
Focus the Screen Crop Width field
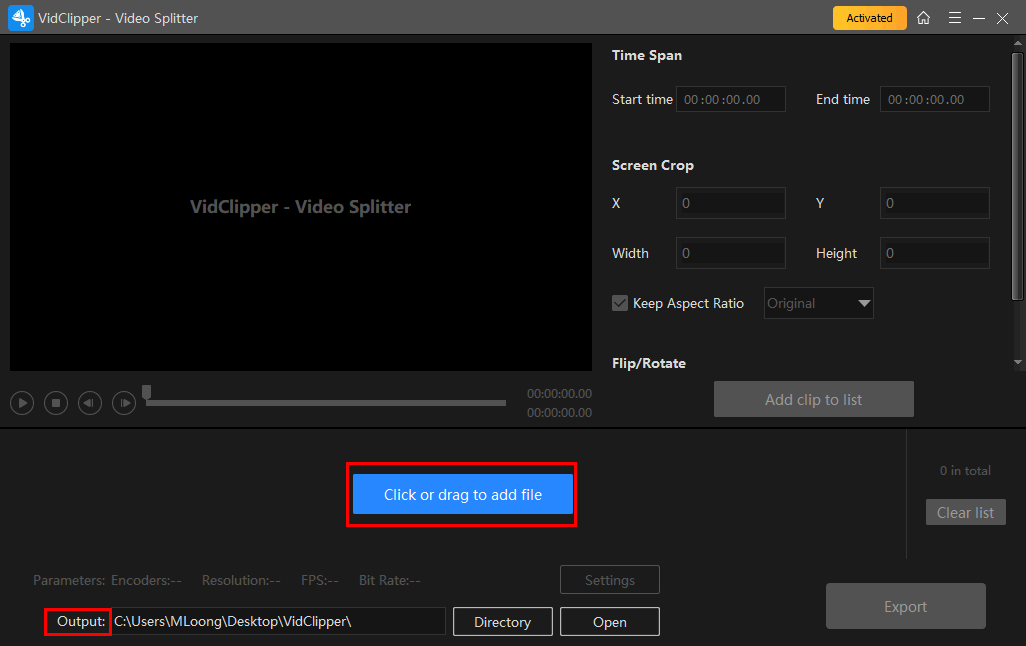[731, 253]
